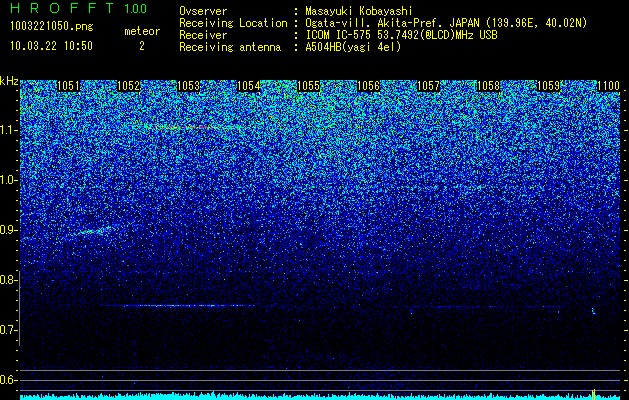
Task: Click the yellow spike marker in the bottom signal strip
Action: pos(593,393)
